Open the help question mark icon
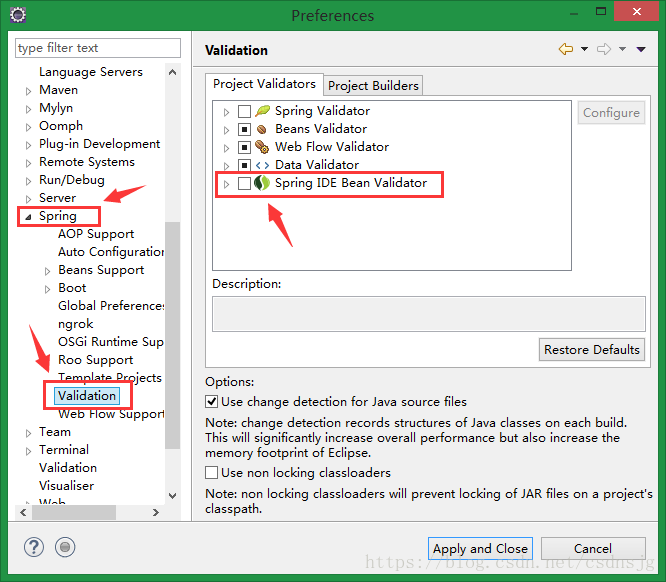Screen dimensions: 666x582 click(34, 547)
